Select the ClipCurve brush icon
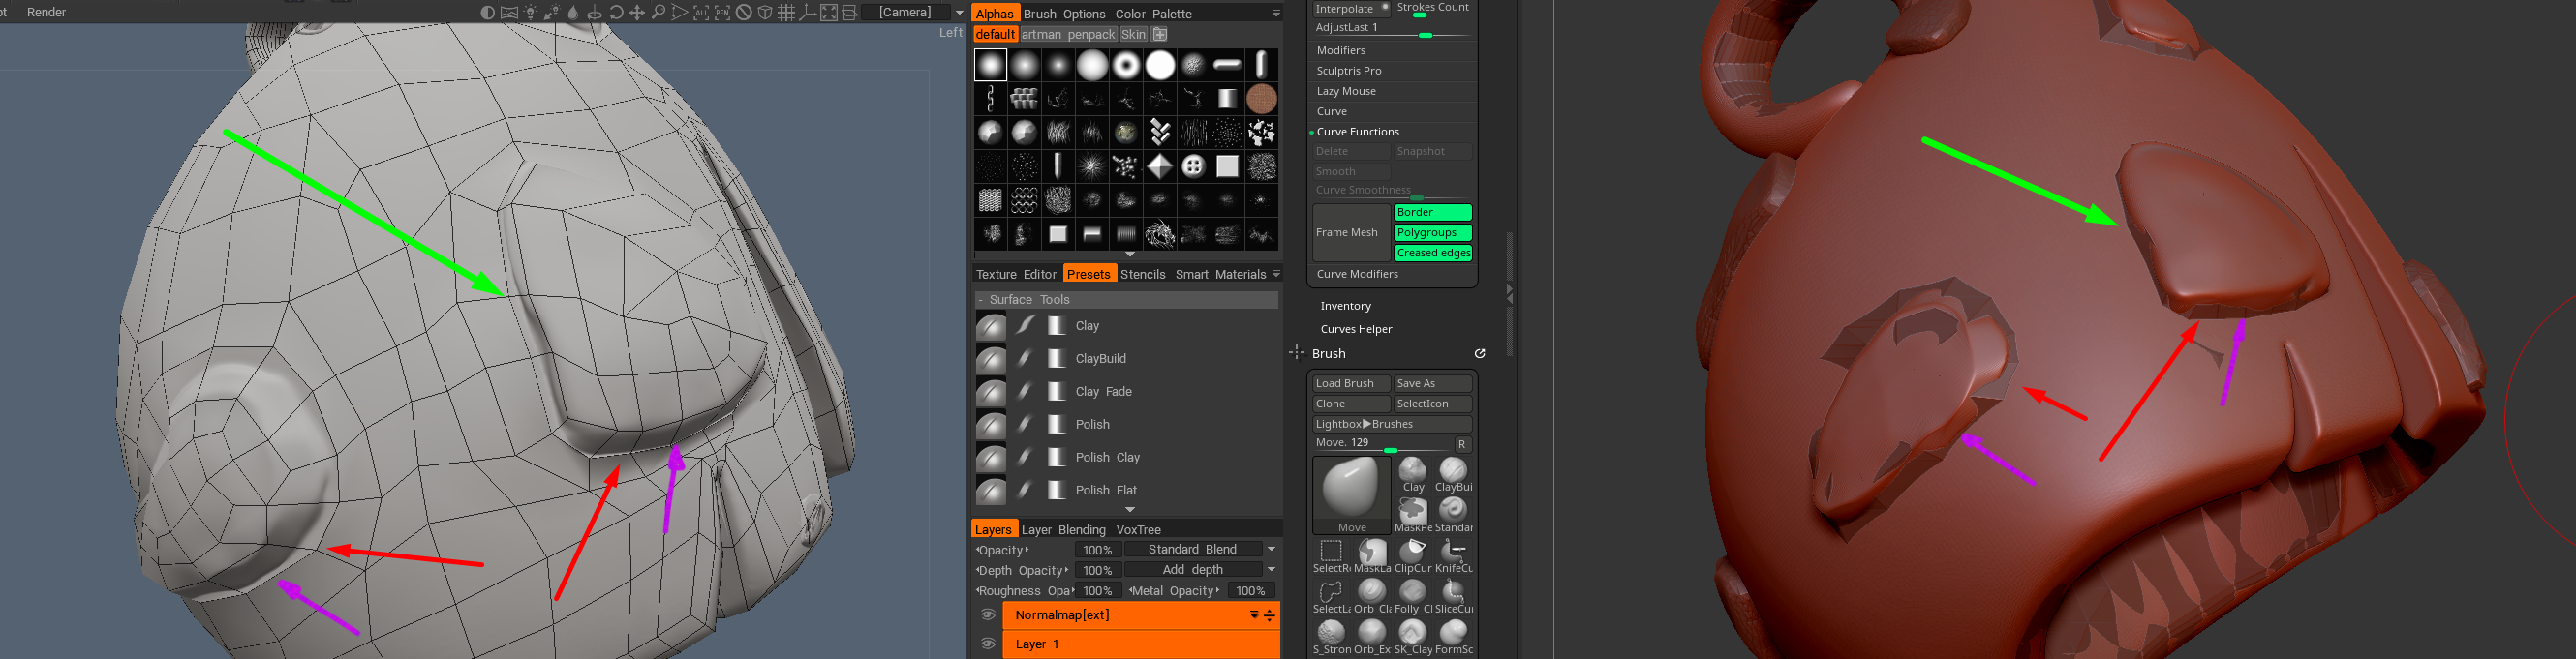Screen dimensions: 2576x659 [1413, 556]
